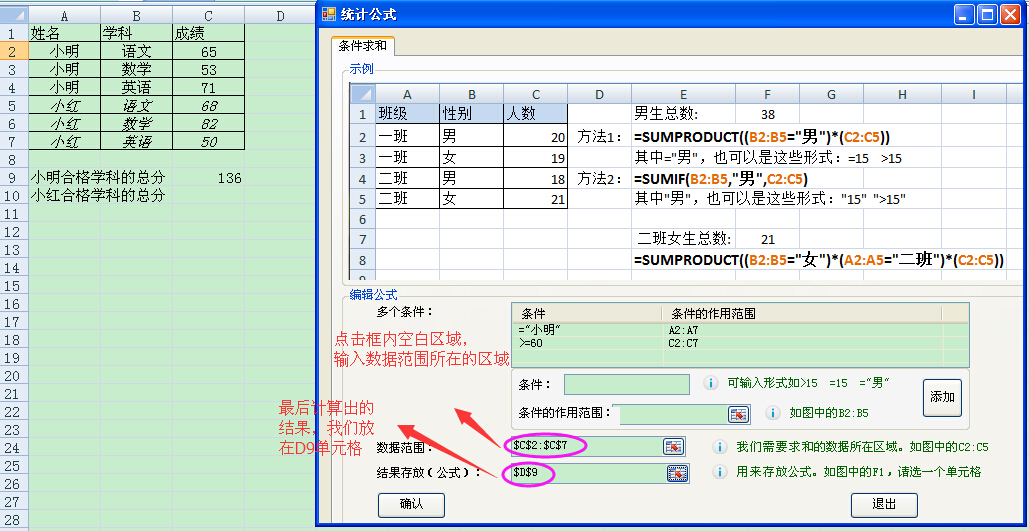Click info icon beside 数据范围 hint
Screen dimensions: 1029x531
pos(719,447)
